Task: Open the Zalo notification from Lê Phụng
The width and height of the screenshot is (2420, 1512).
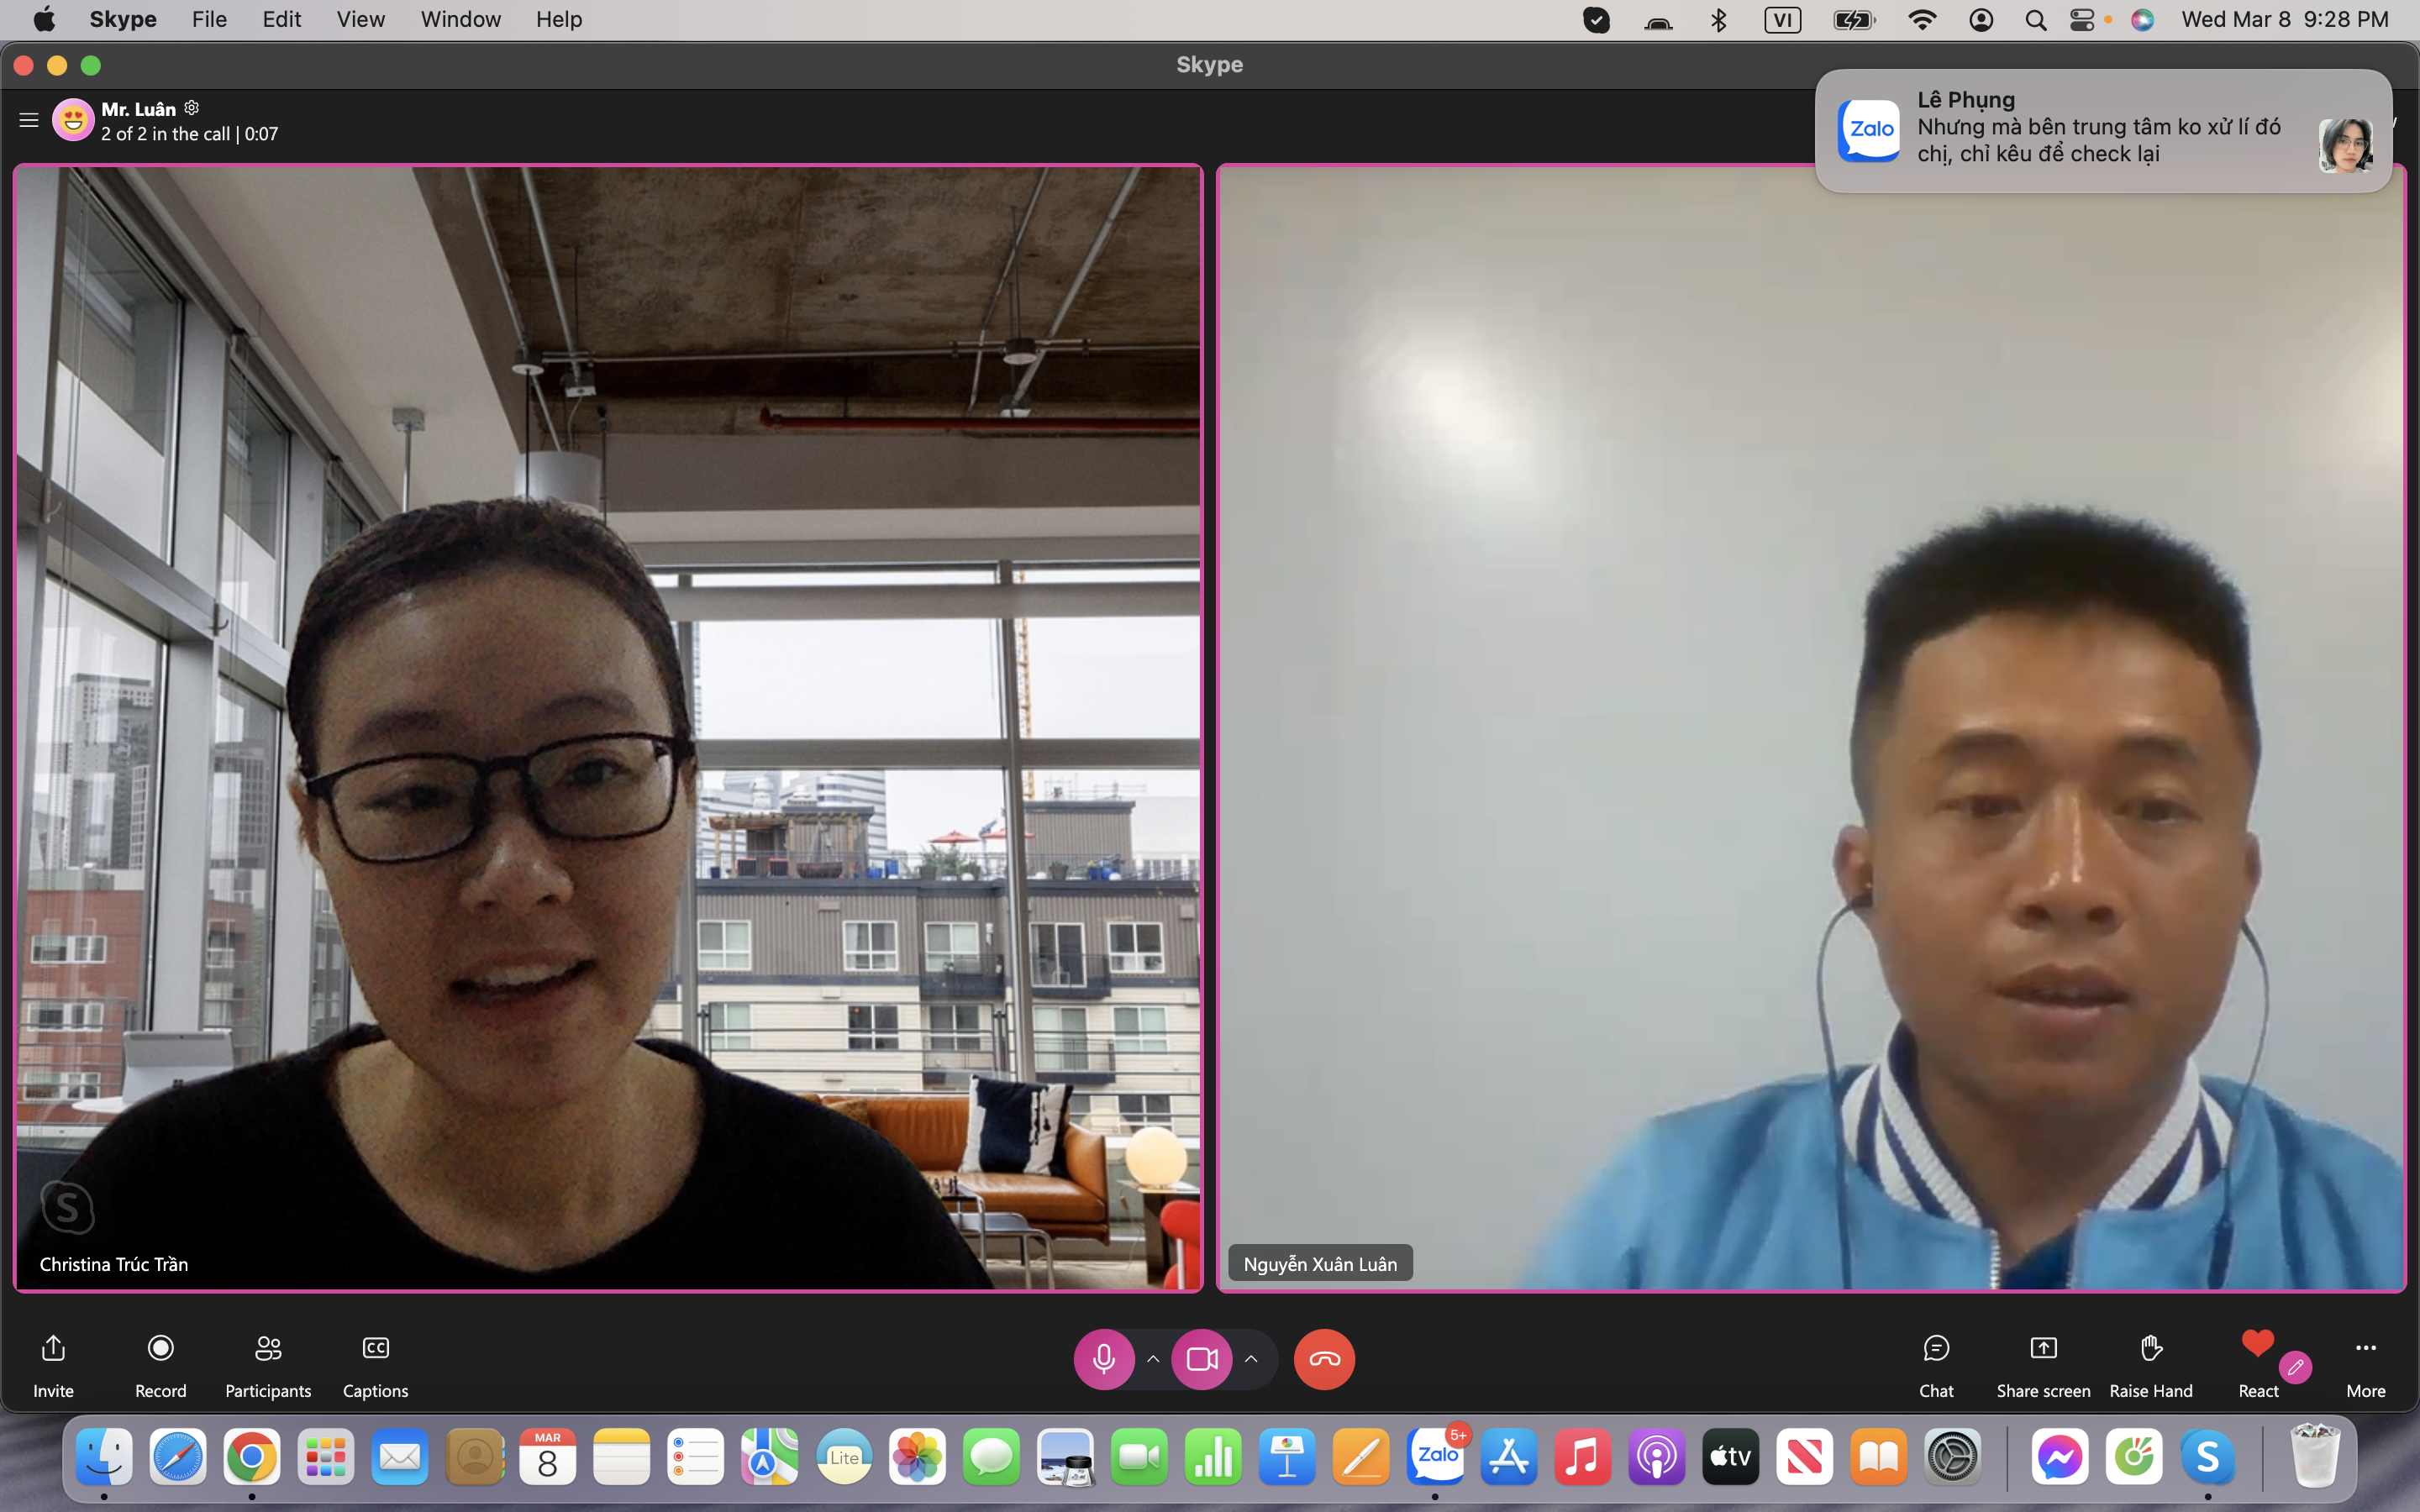Action: [x=2098, y=131]
